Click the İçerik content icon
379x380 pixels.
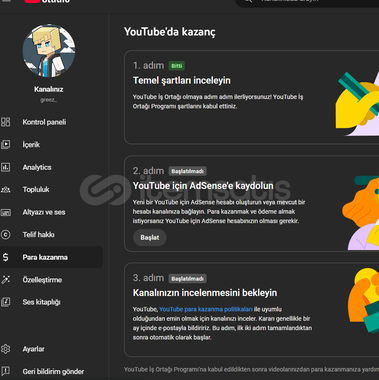point(5,144)
